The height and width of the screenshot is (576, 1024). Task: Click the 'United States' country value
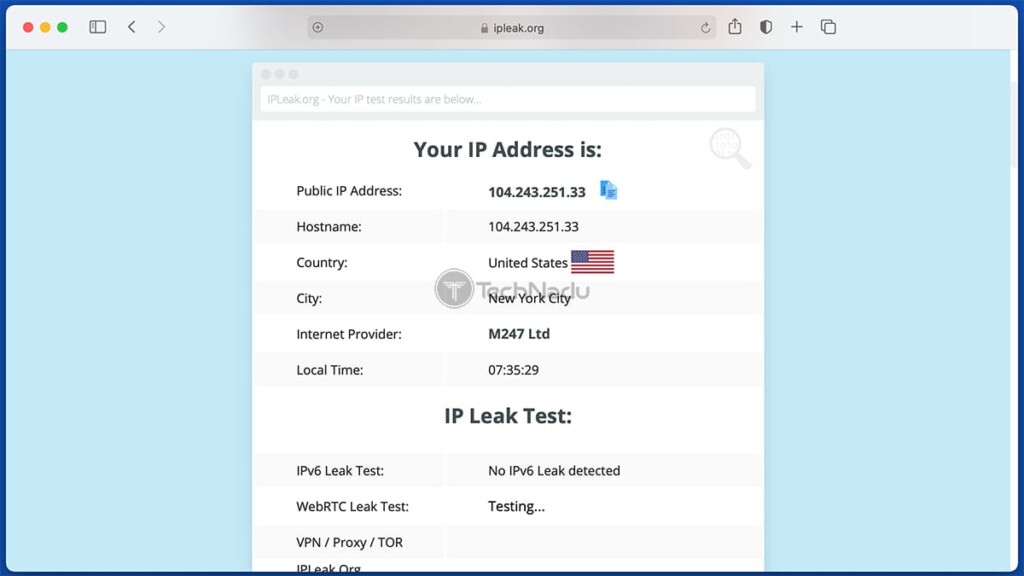click(x=528, y=263)
